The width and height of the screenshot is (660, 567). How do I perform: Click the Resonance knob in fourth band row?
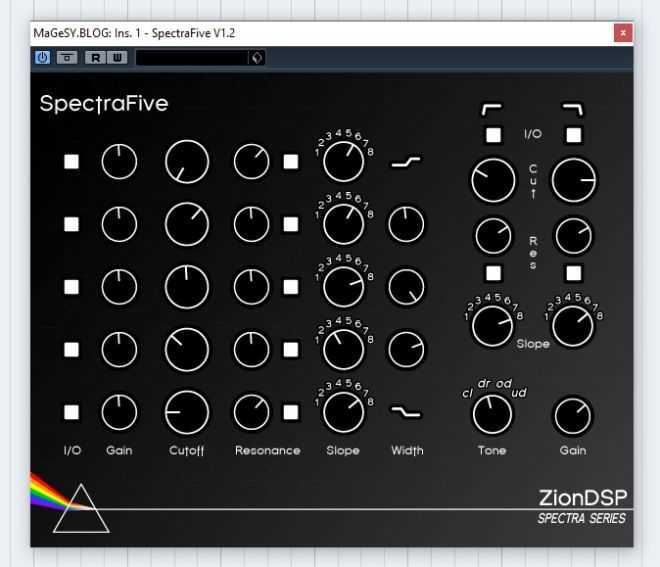point(251,349)
